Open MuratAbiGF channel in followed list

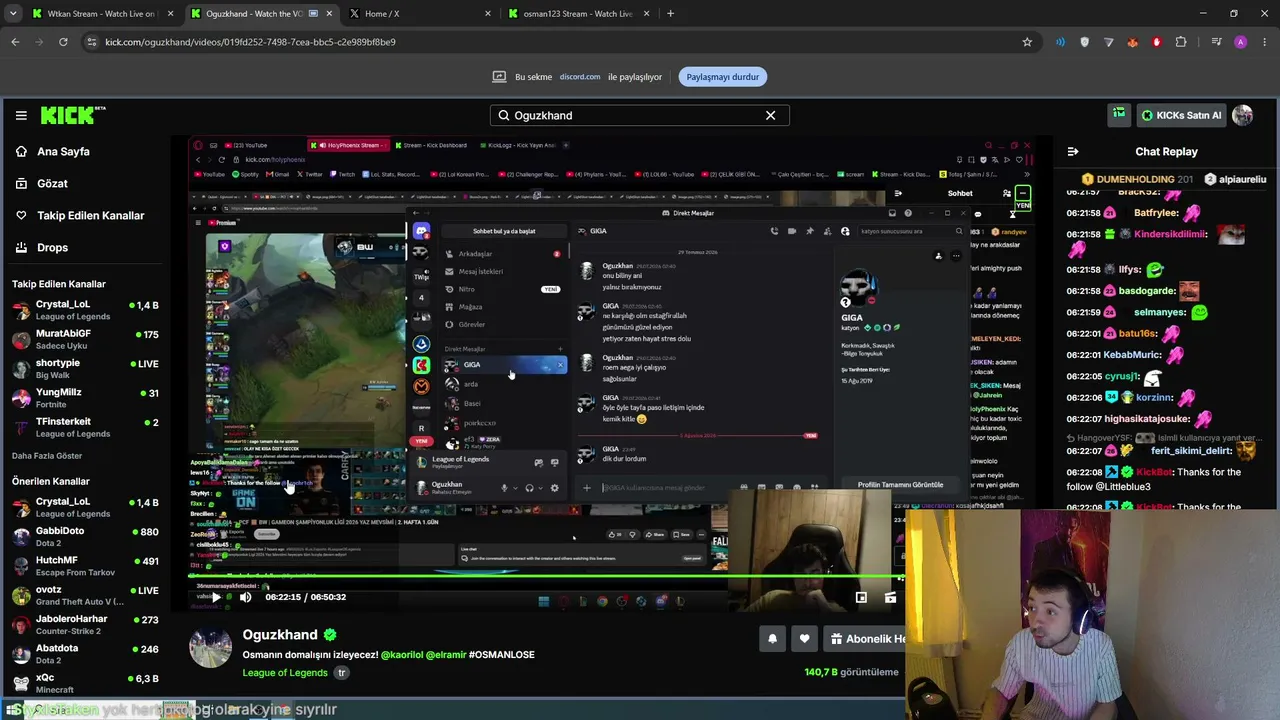pyautogui.click(x=85, y=339)
